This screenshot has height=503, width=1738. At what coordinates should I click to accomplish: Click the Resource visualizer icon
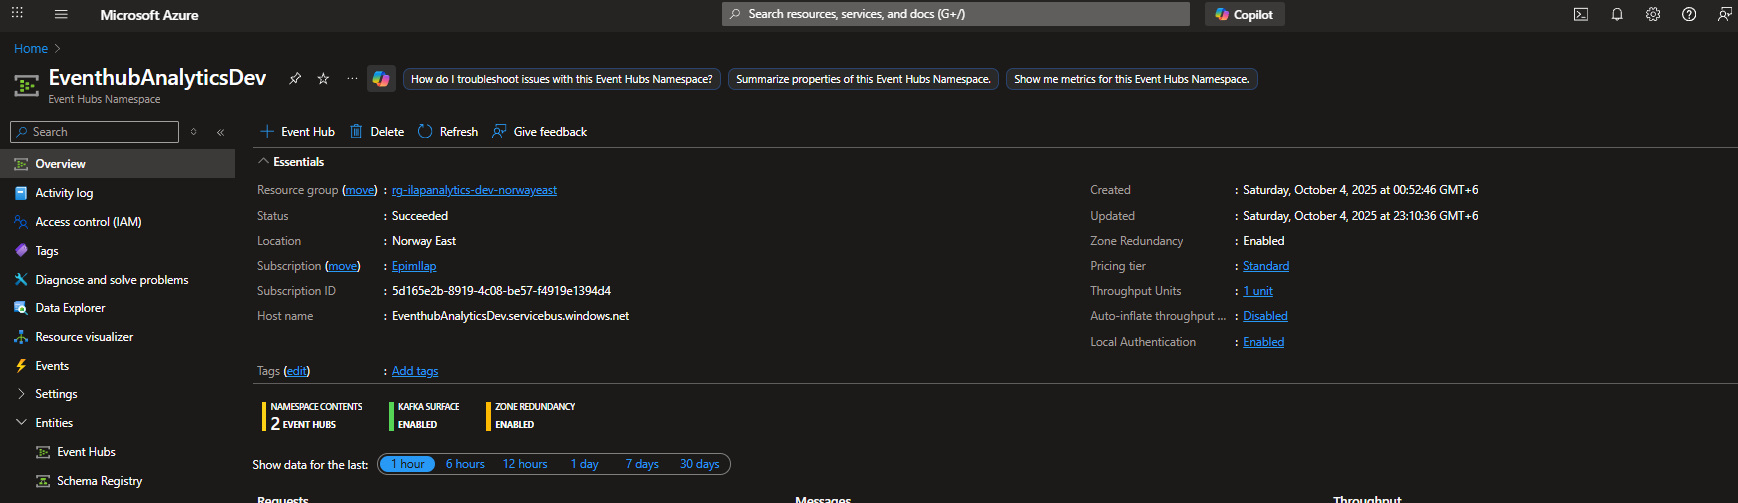20,337
